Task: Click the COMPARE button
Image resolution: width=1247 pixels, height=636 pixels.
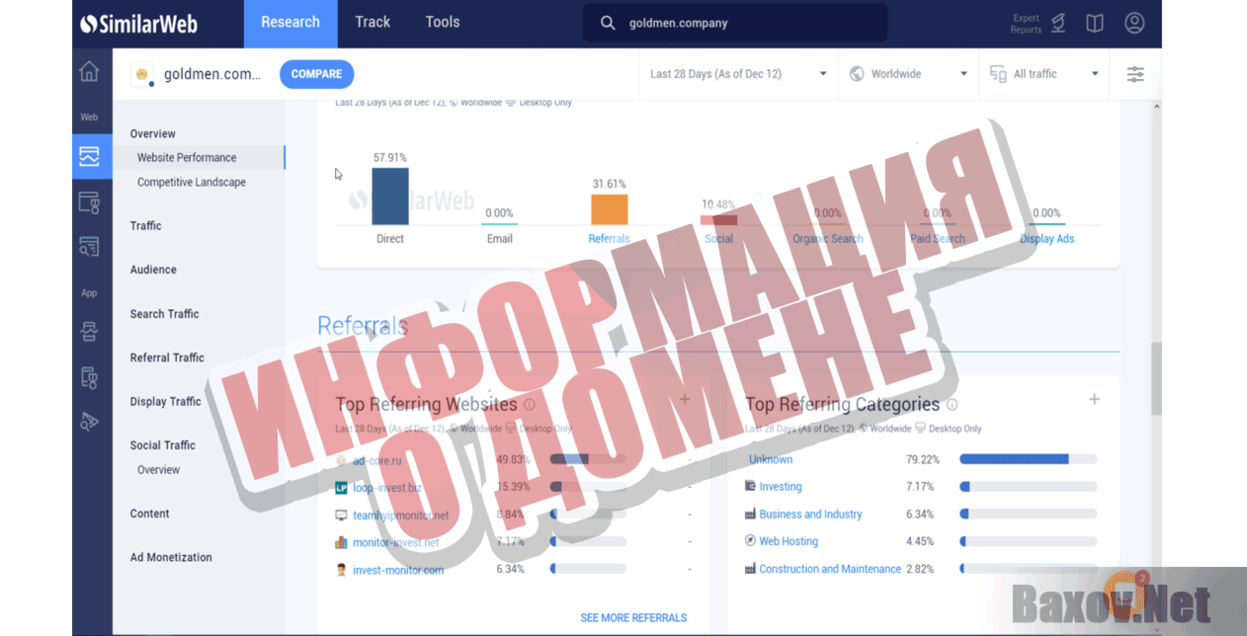Action: (x=317, y=74)
